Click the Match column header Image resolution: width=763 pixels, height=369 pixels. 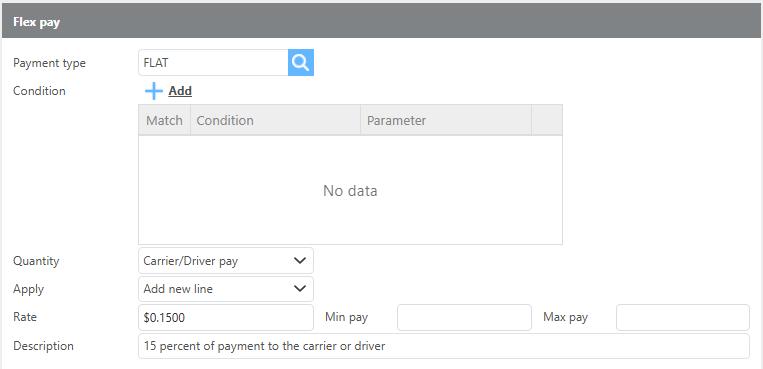coord(164,120)
